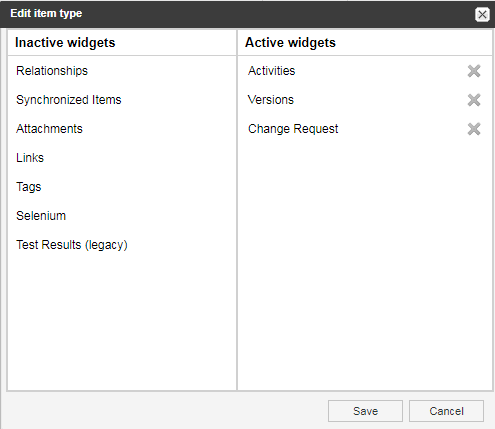Screen dimensions: 495x429
Task: Click the Versions active widget label
Action: [271, 100]
